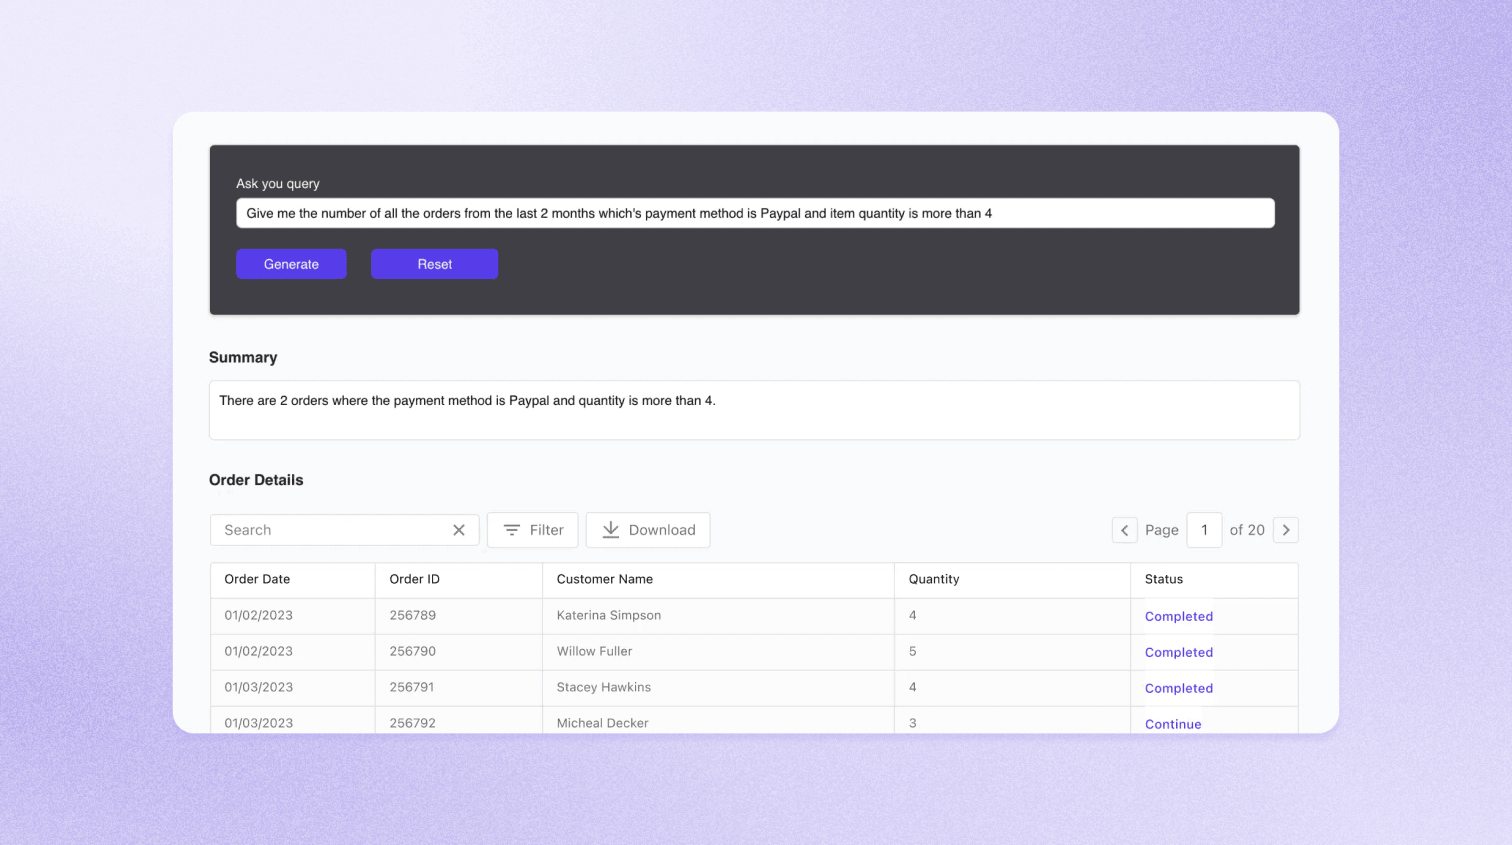Click the Customer Name column header
The width and height of the screenshot is (1512, 845).
tap(604, 579)
